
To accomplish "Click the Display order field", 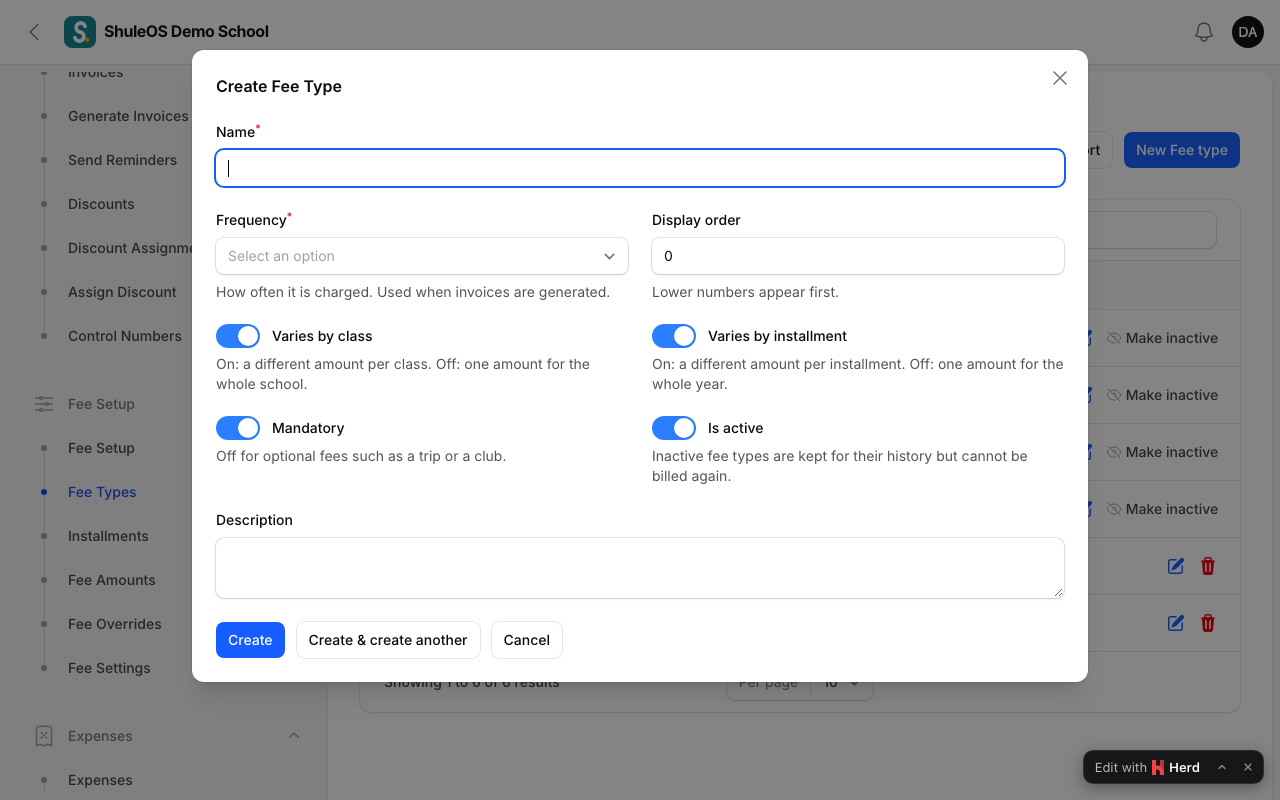I will pos(858,256).
